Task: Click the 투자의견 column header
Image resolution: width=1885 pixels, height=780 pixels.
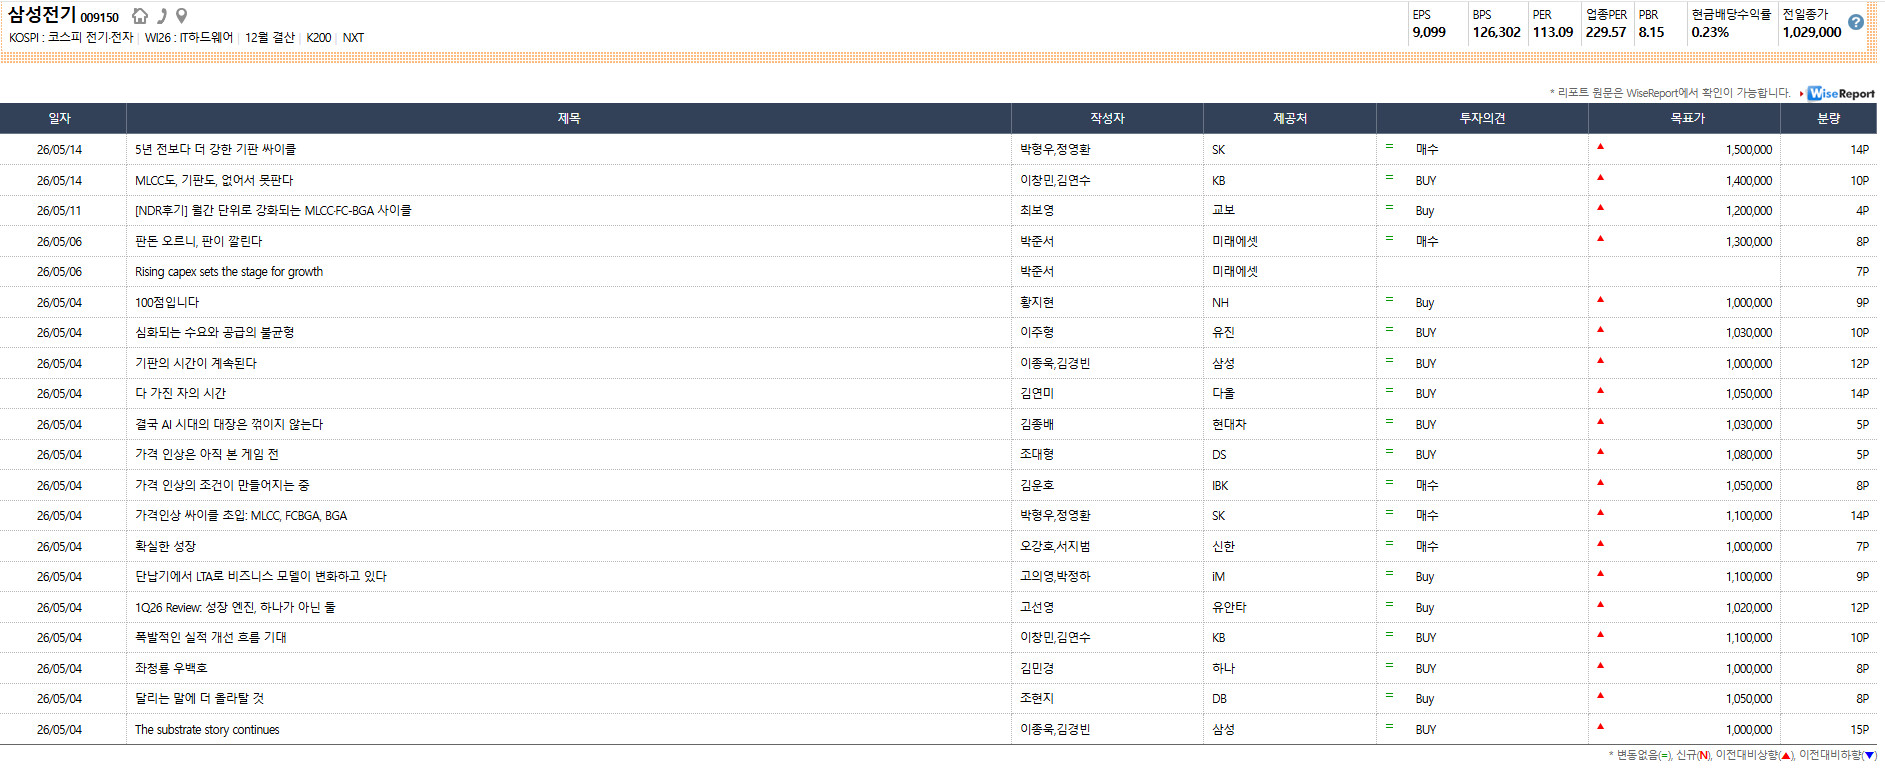Action: (x=1482, y=118)
